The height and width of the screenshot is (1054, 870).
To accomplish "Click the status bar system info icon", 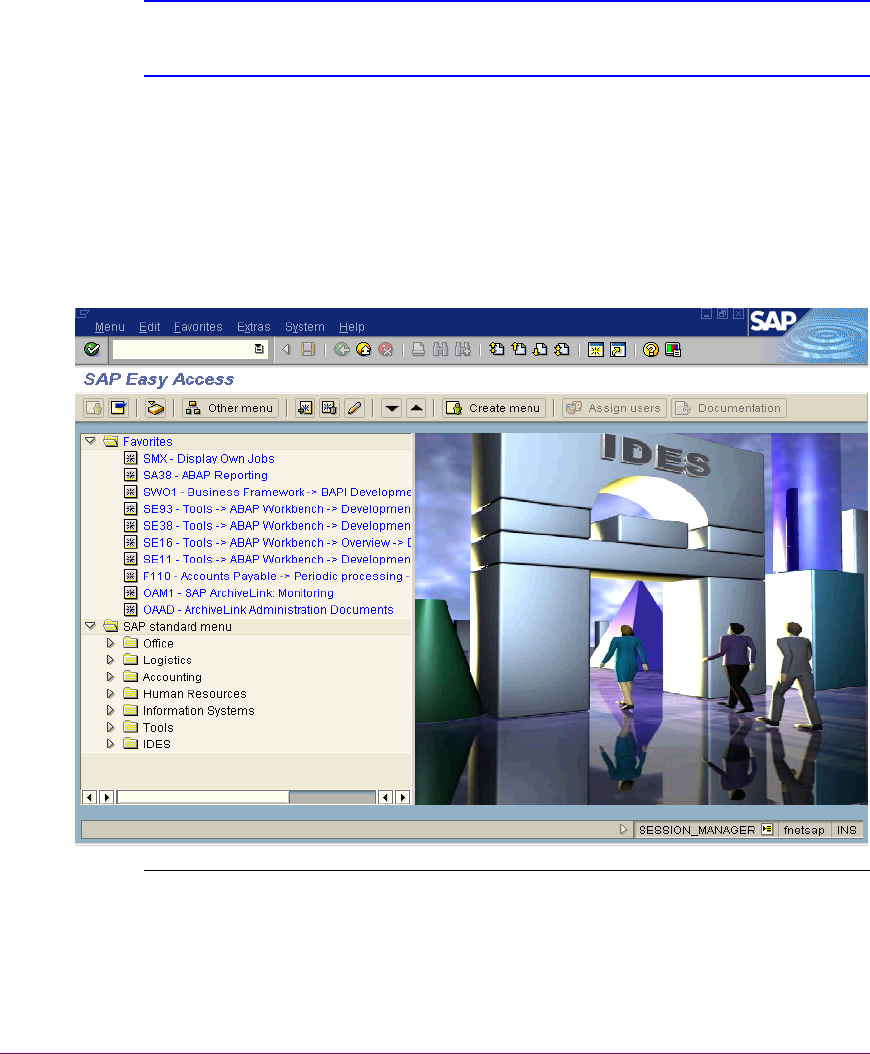I will point(767,829).
